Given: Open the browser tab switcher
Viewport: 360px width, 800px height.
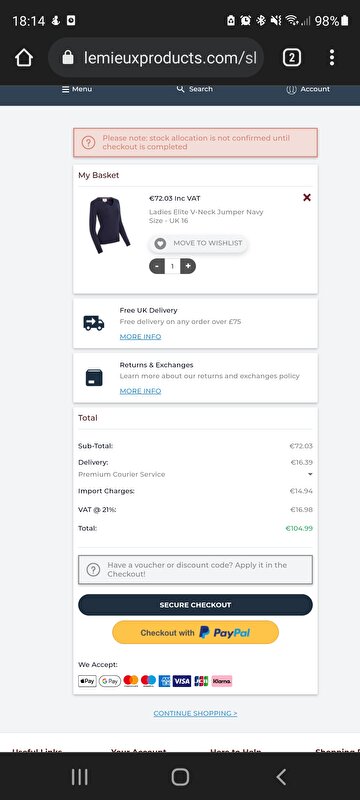Looking at the screenshot, I should pyautogui.click(x=292, y=58).
